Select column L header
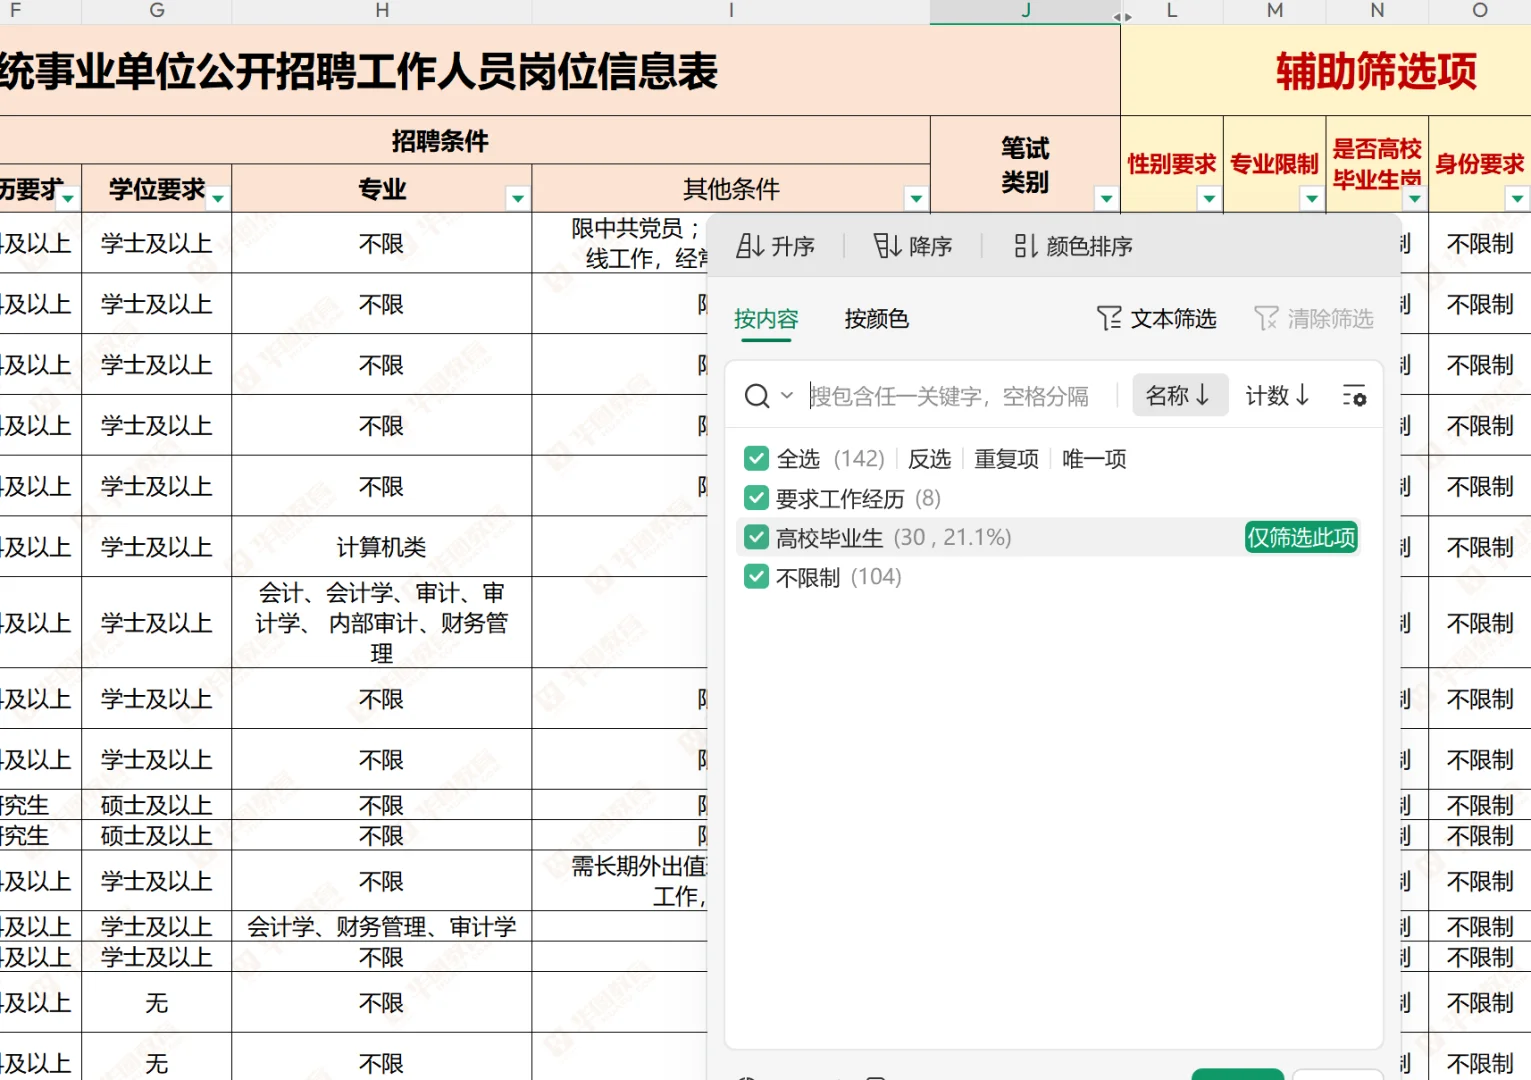1531x1080 pixels. [1172, 11]
